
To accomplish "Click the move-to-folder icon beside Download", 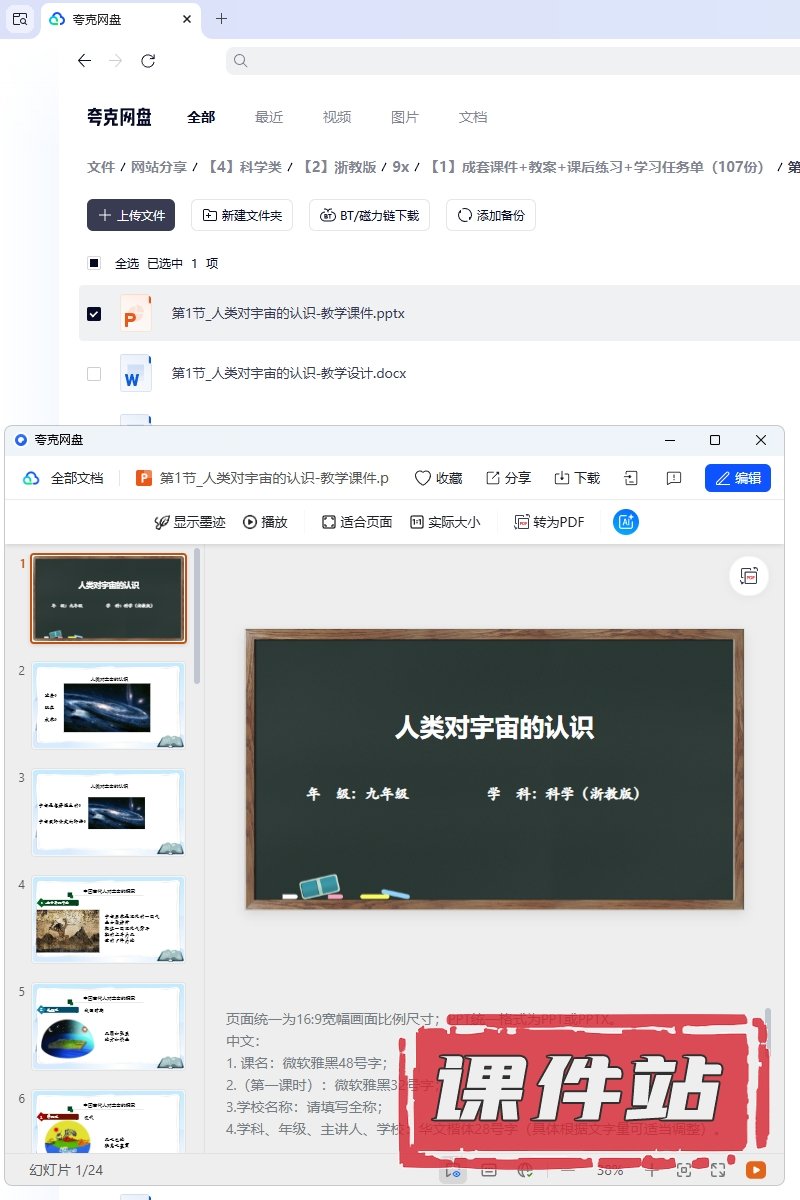I will click(631, 478).
